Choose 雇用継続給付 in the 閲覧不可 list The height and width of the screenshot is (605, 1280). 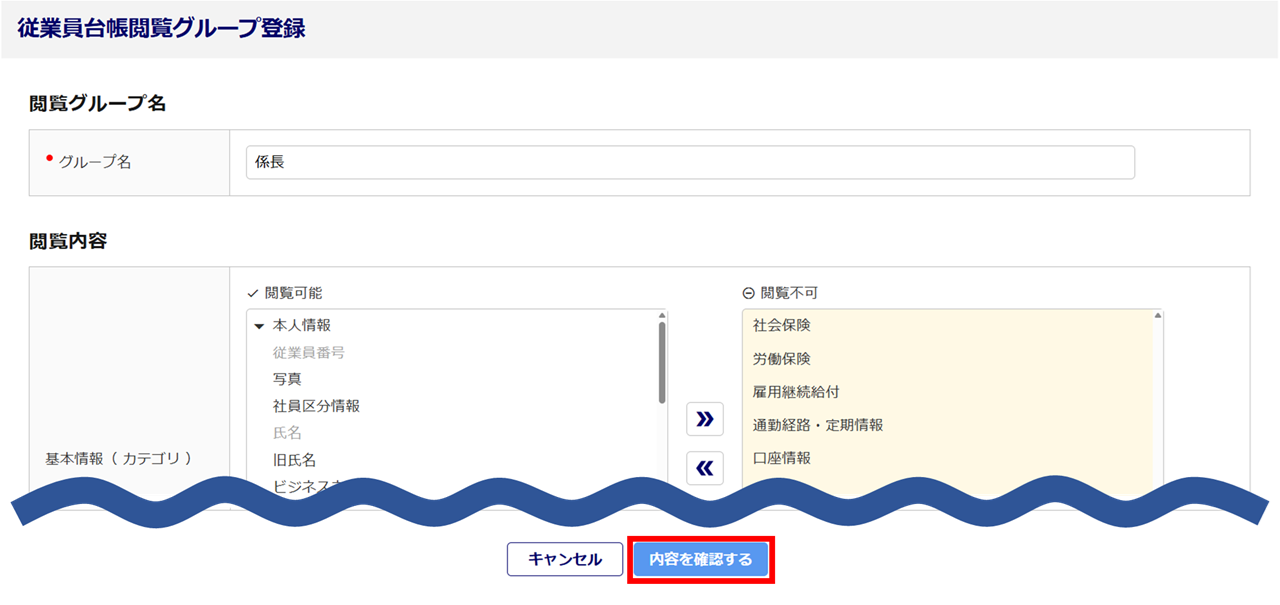click(795, 392)
